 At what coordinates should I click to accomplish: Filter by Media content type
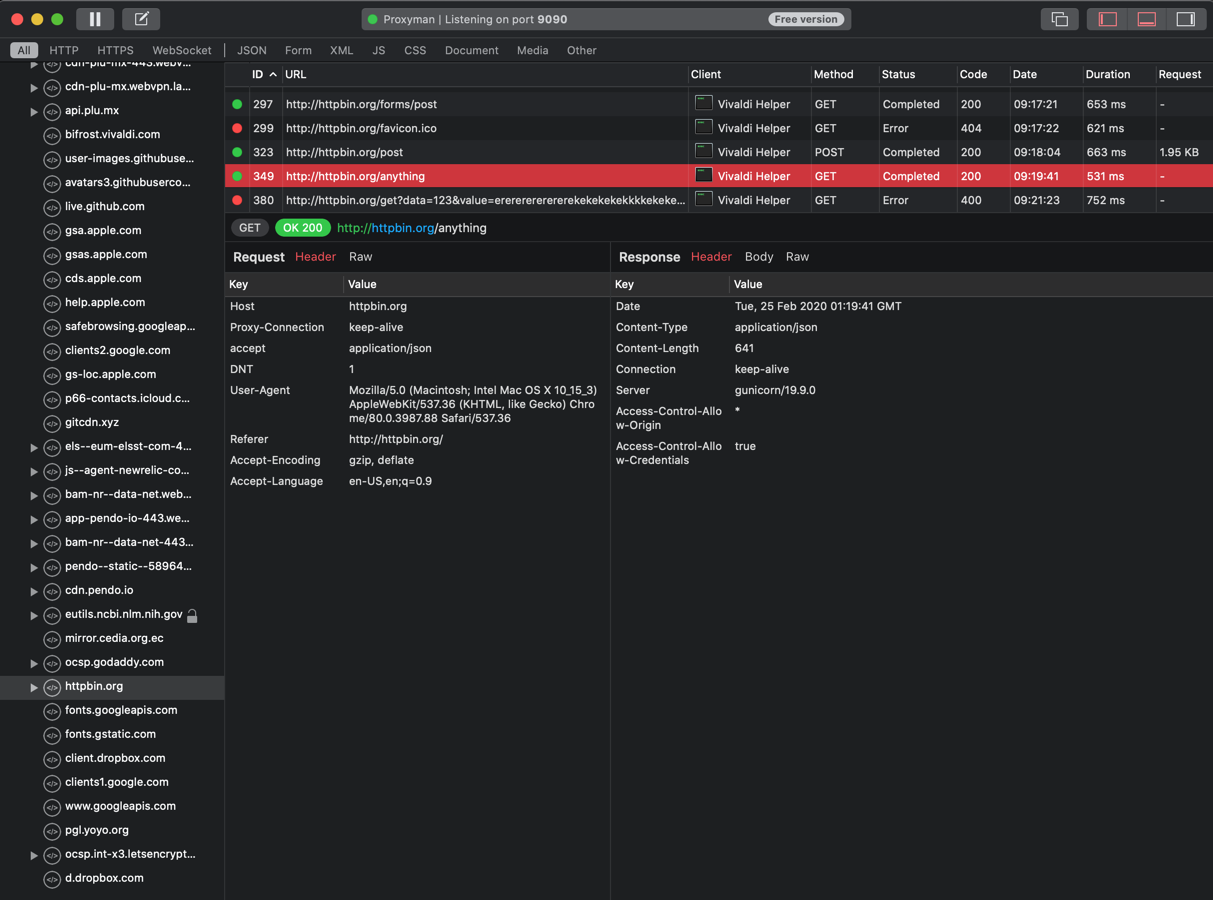(x=533, y=50)
